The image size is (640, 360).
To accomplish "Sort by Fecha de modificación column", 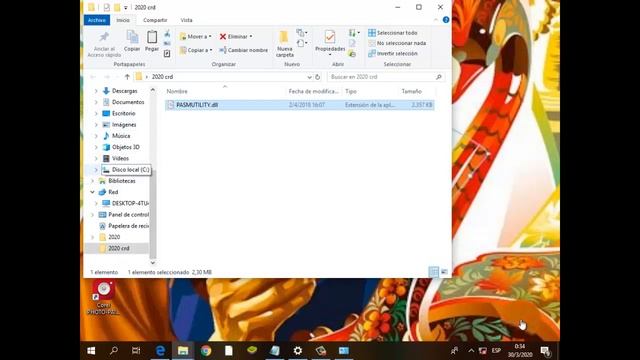I will (313, 91).
